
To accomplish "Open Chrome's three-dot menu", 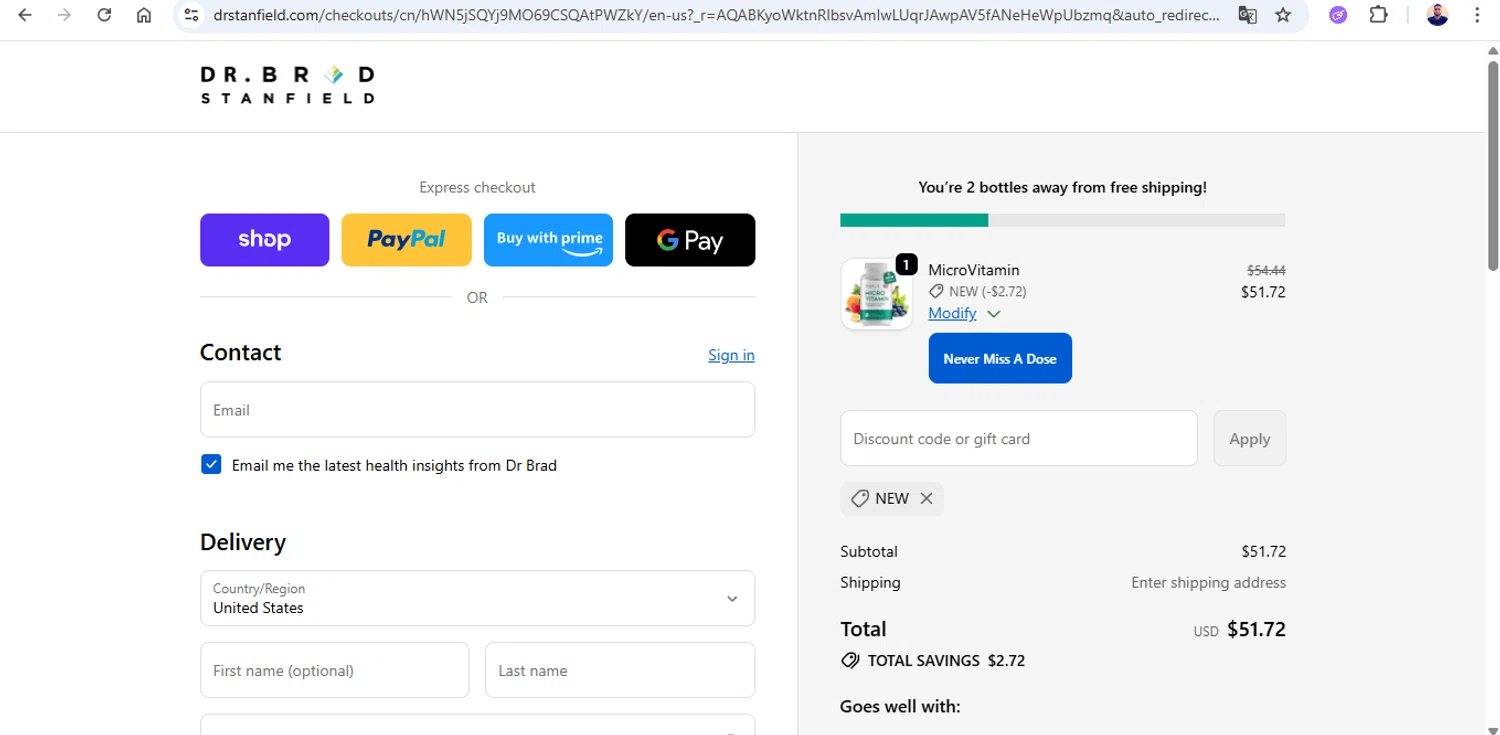I will pos(1477,15).
